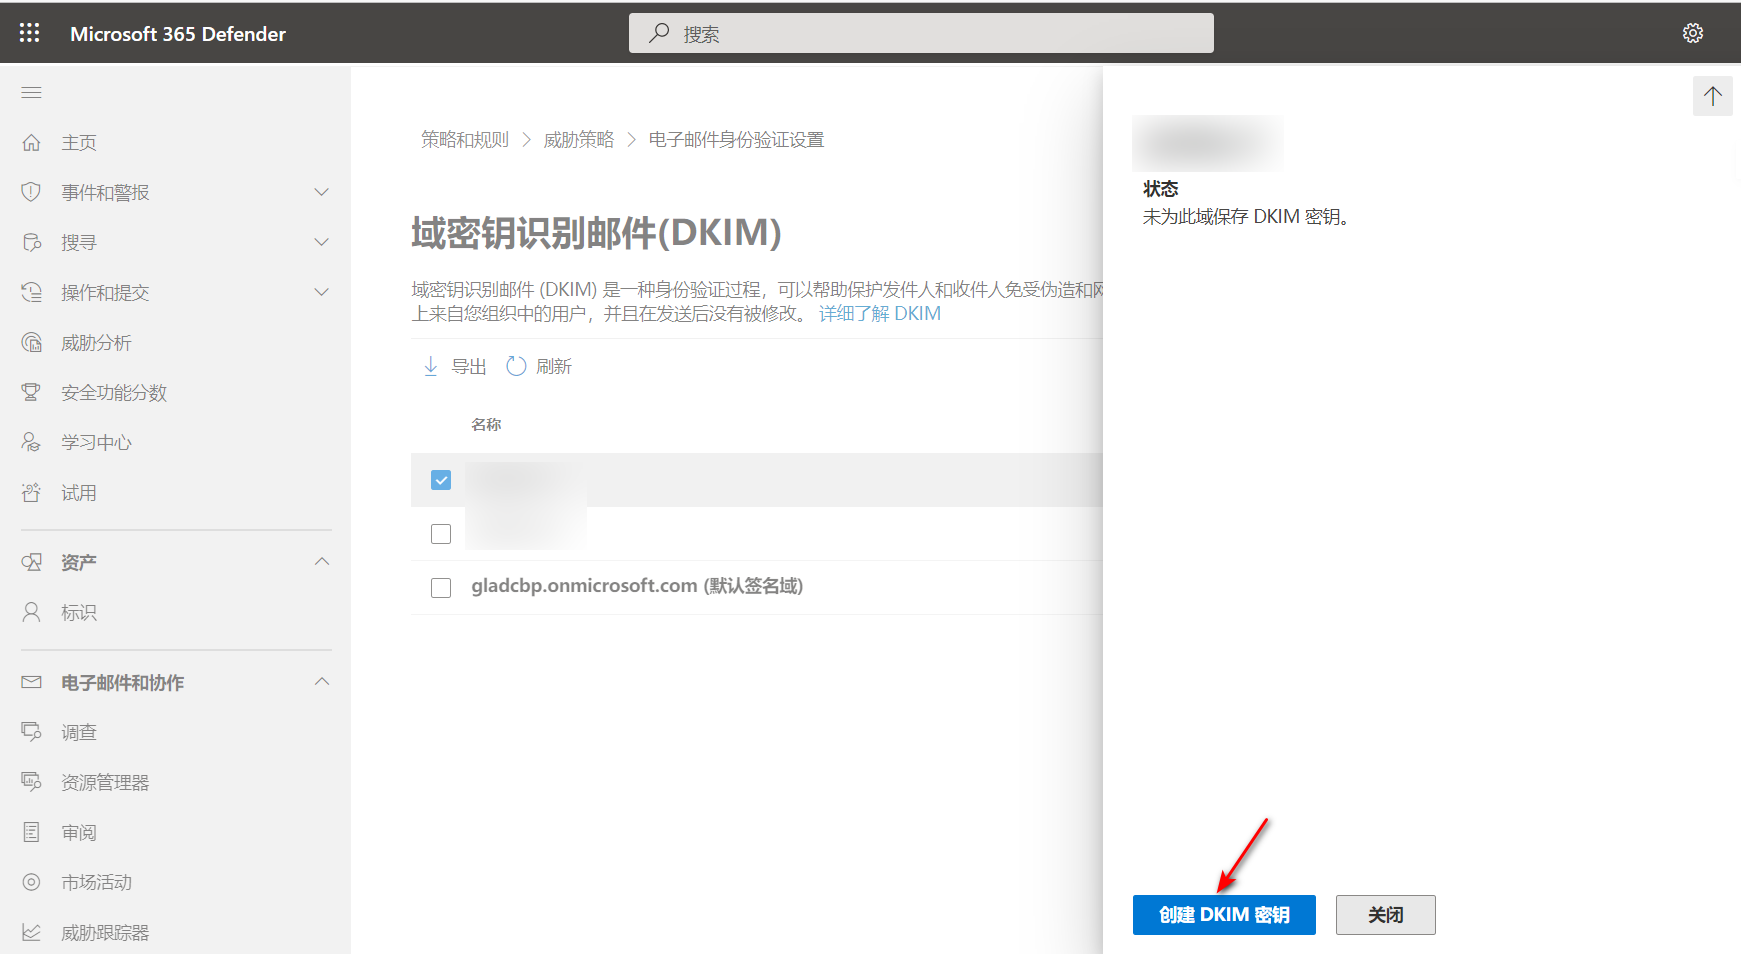The image size is (1741, 954).
Task: Go to 威胁策略 breadcrumb
Action: pos(579,140)
